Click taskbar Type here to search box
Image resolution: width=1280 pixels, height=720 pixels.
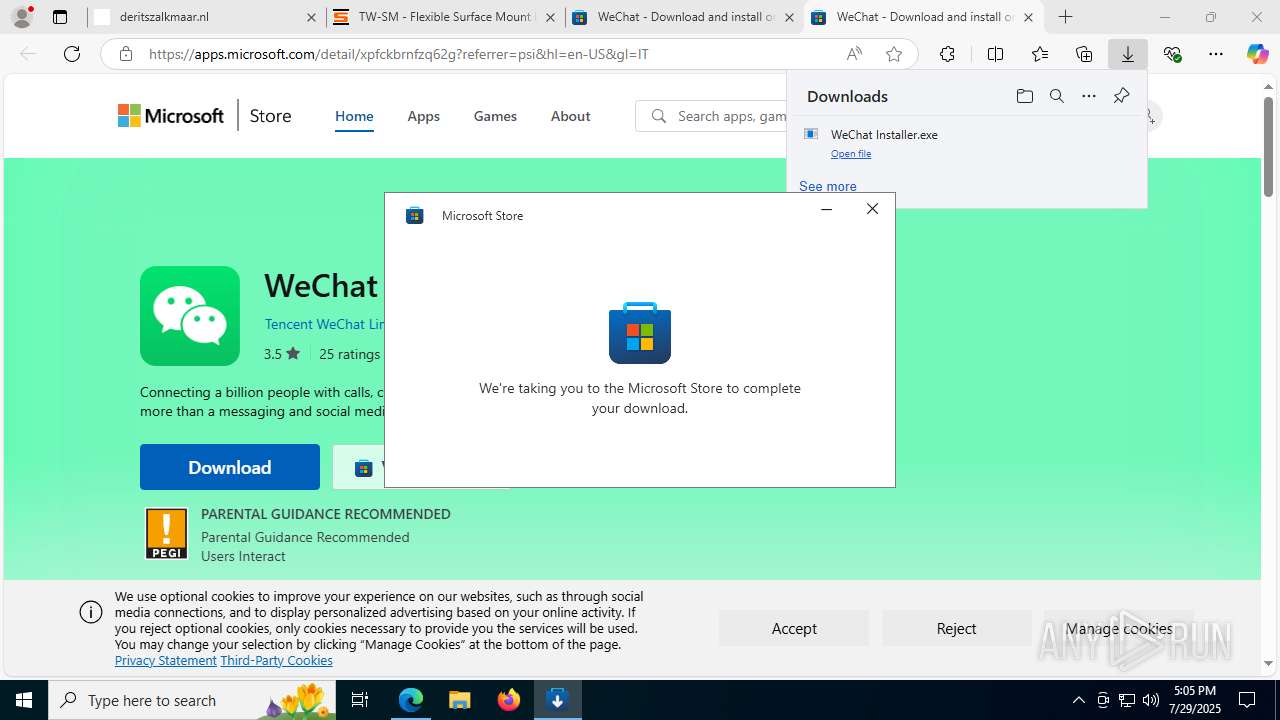(192, 700)
